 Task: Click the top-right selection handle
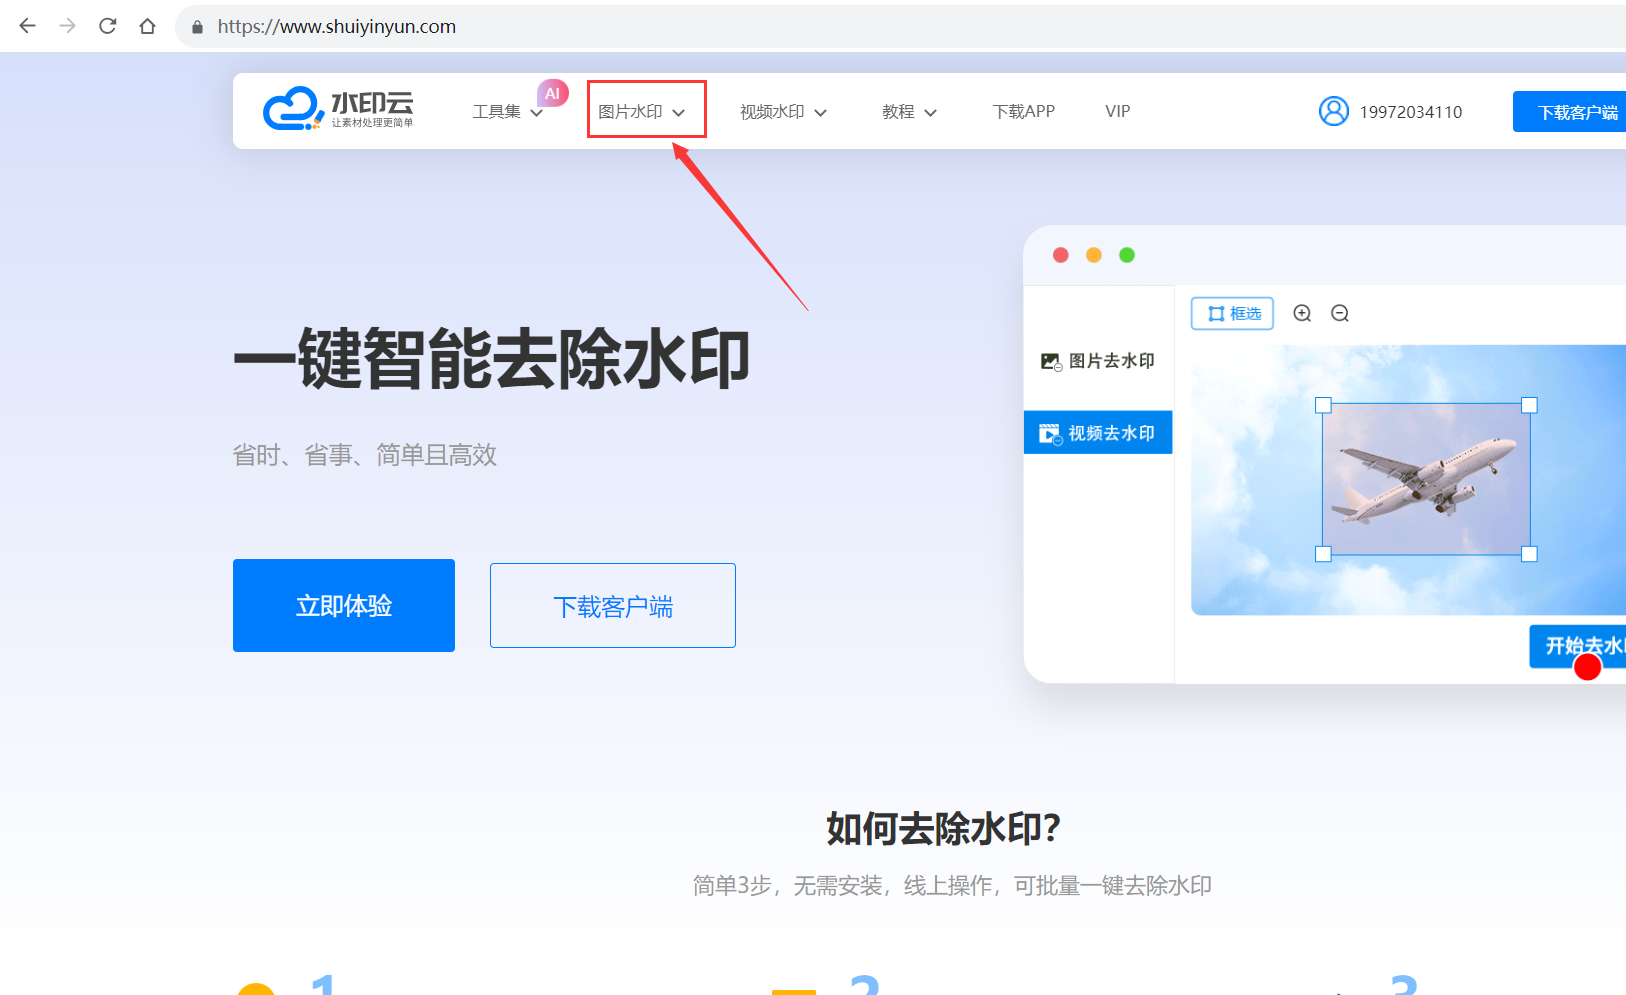pos(1529,405)
